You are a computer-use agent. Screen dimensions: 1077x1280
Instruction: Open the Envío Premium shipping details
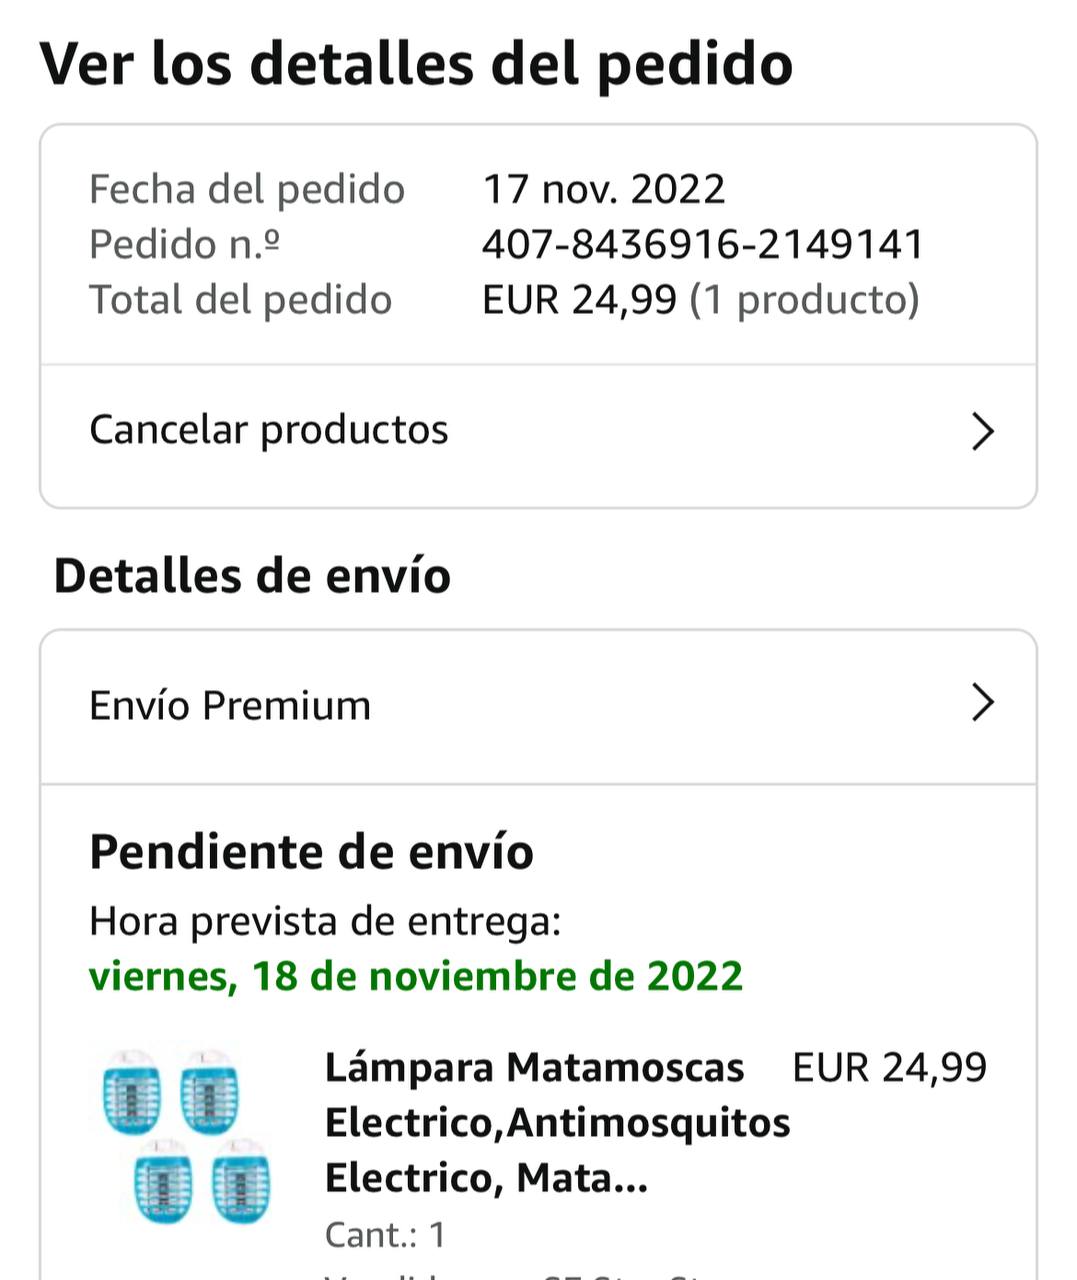click(230, 706)
